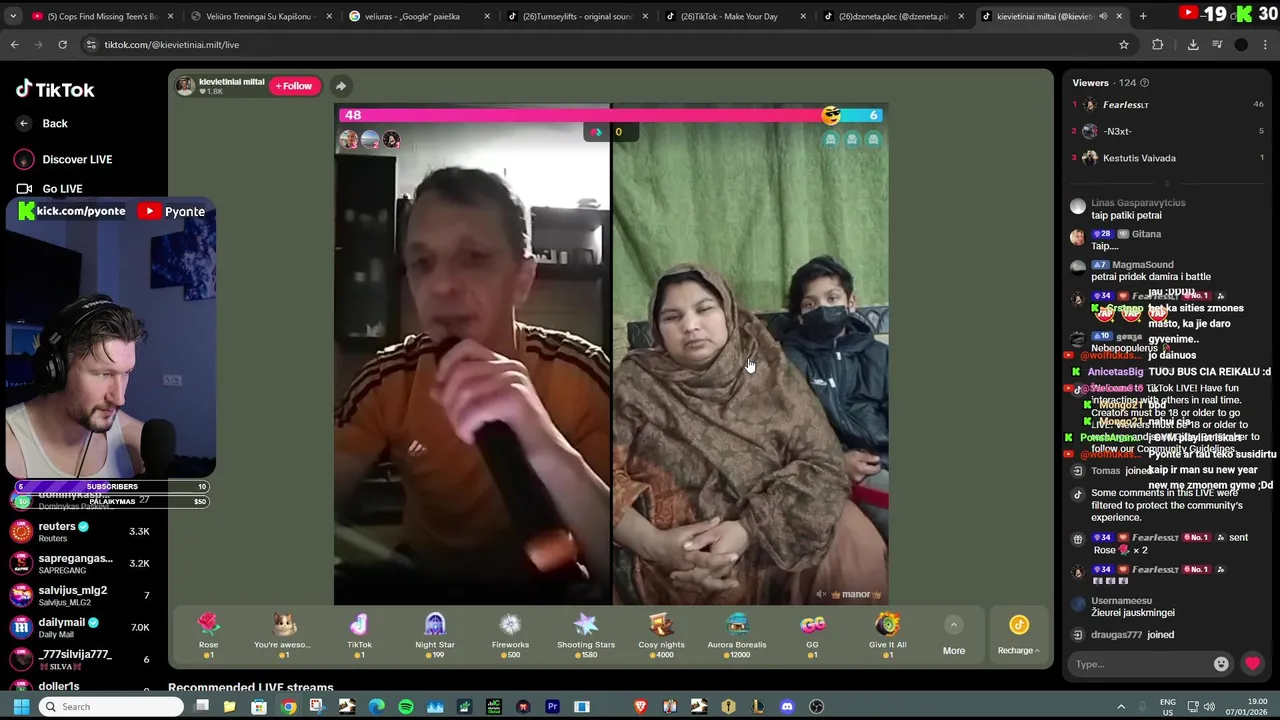Image resolution: width=1280 pixels, height=720 pixels.
Task: Click the TikTok logo
Action: click(55, 90)
